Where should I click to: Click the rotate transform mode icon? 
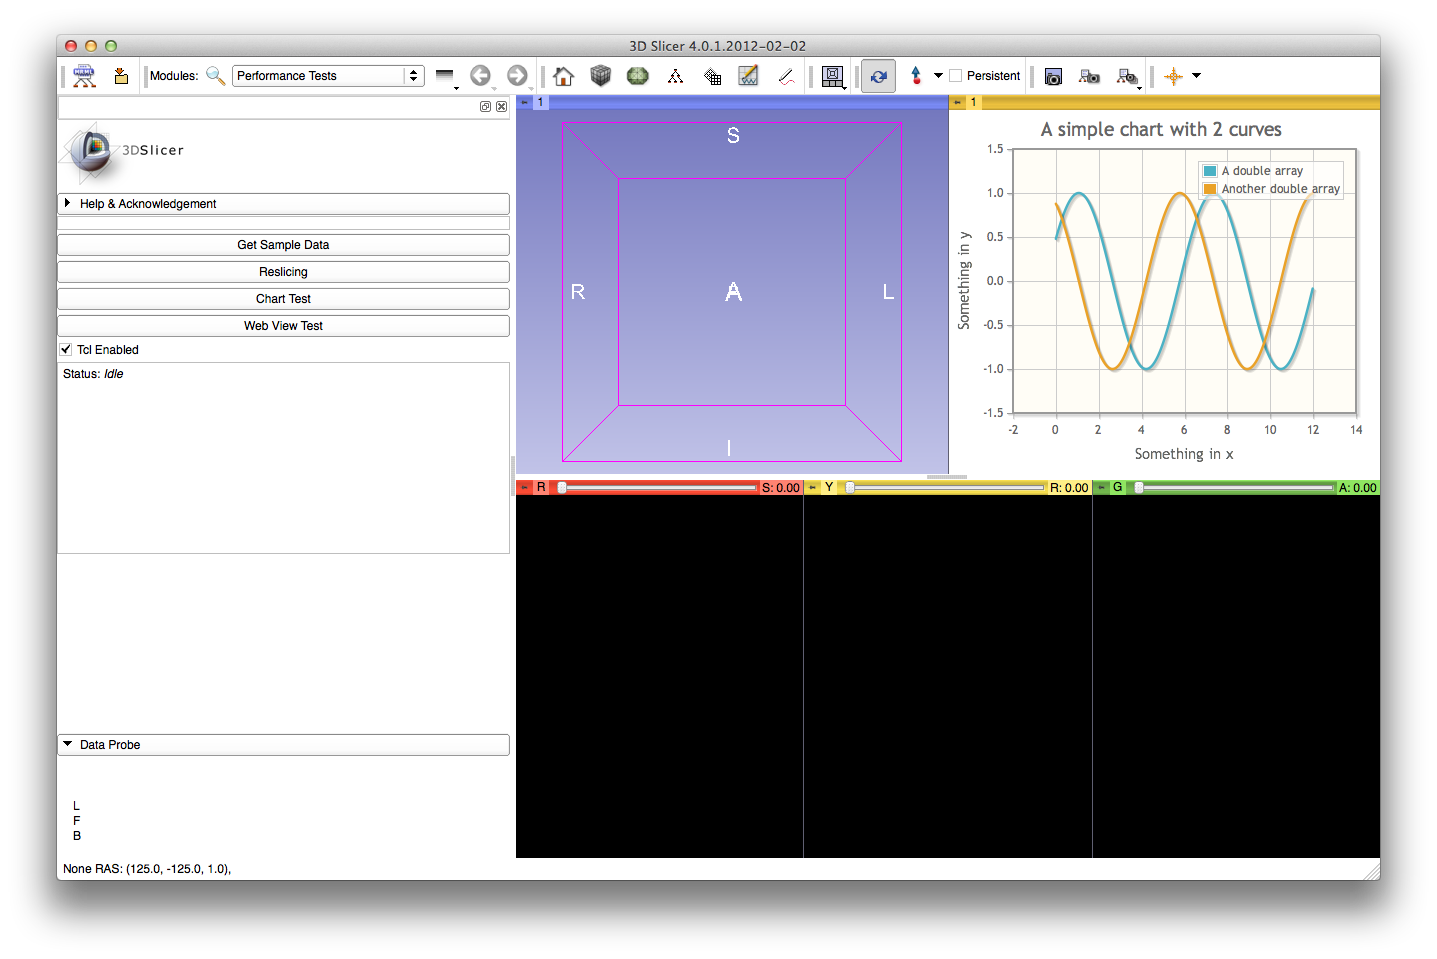point(878,76)
